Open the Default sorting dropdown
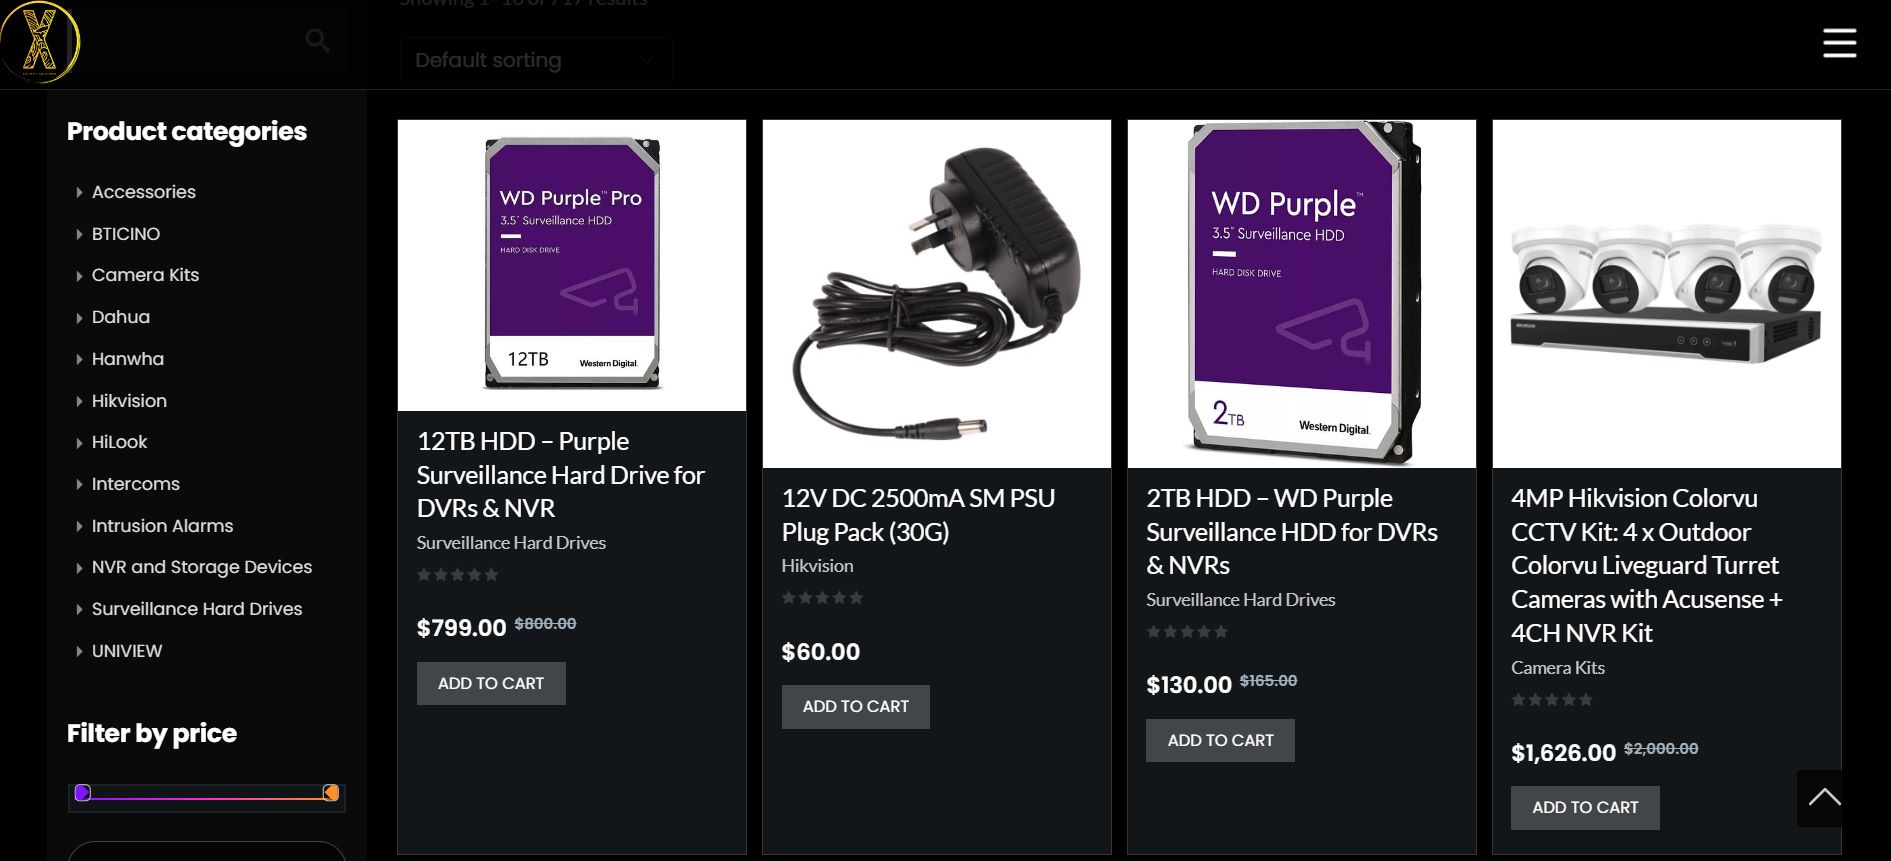1891x861 pixels. [536, 60]
